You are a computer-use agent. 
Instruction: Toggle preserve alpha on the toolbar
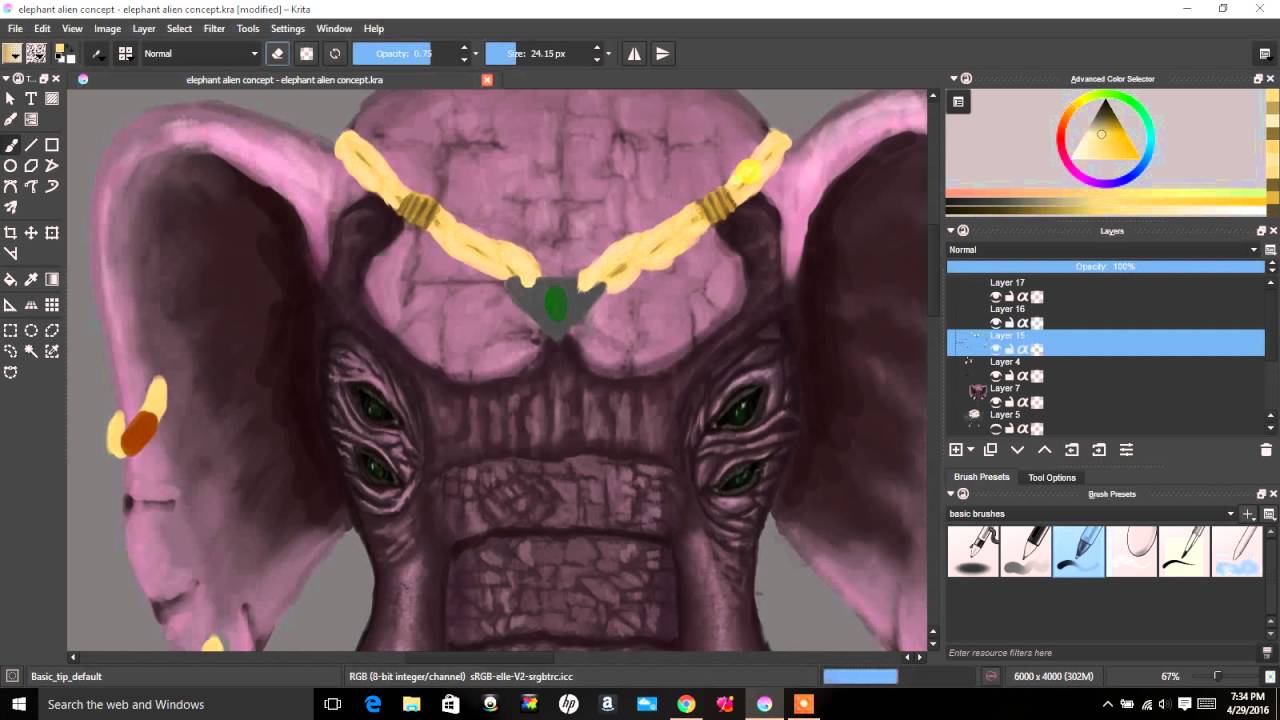[307, 54]
